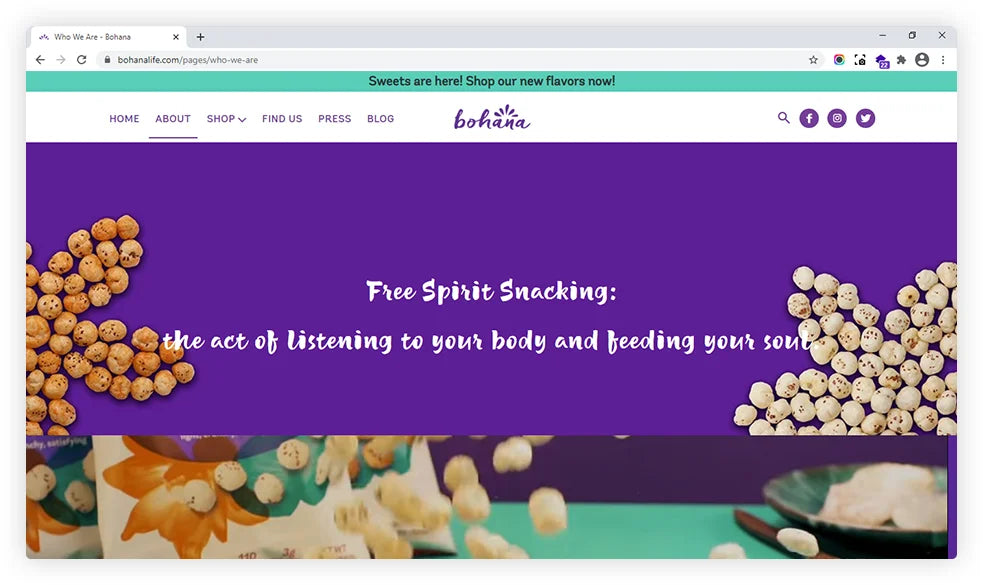Image resolution: width=983 pixels, height=585 pixels.
Task: Click the Sweets are here announcement banner
Action: 492,81
